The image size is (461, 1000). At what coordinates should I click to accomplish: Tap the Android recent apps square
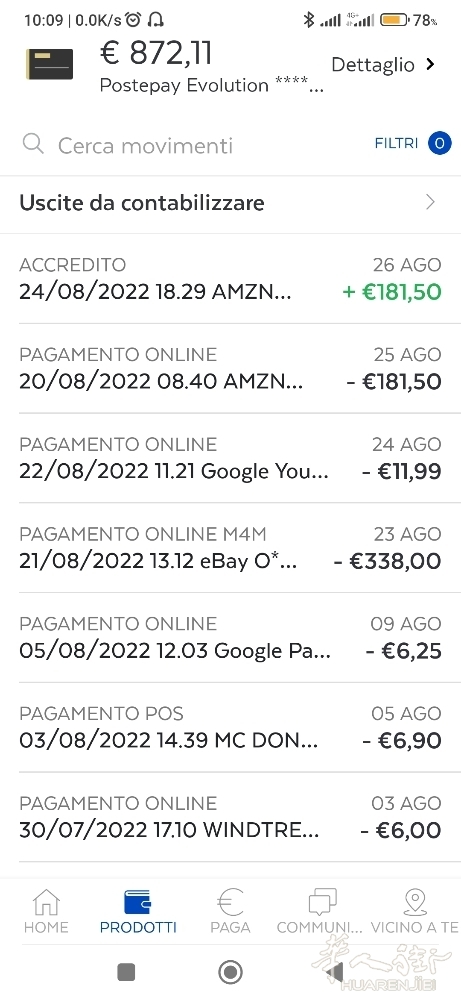[126, 972]
